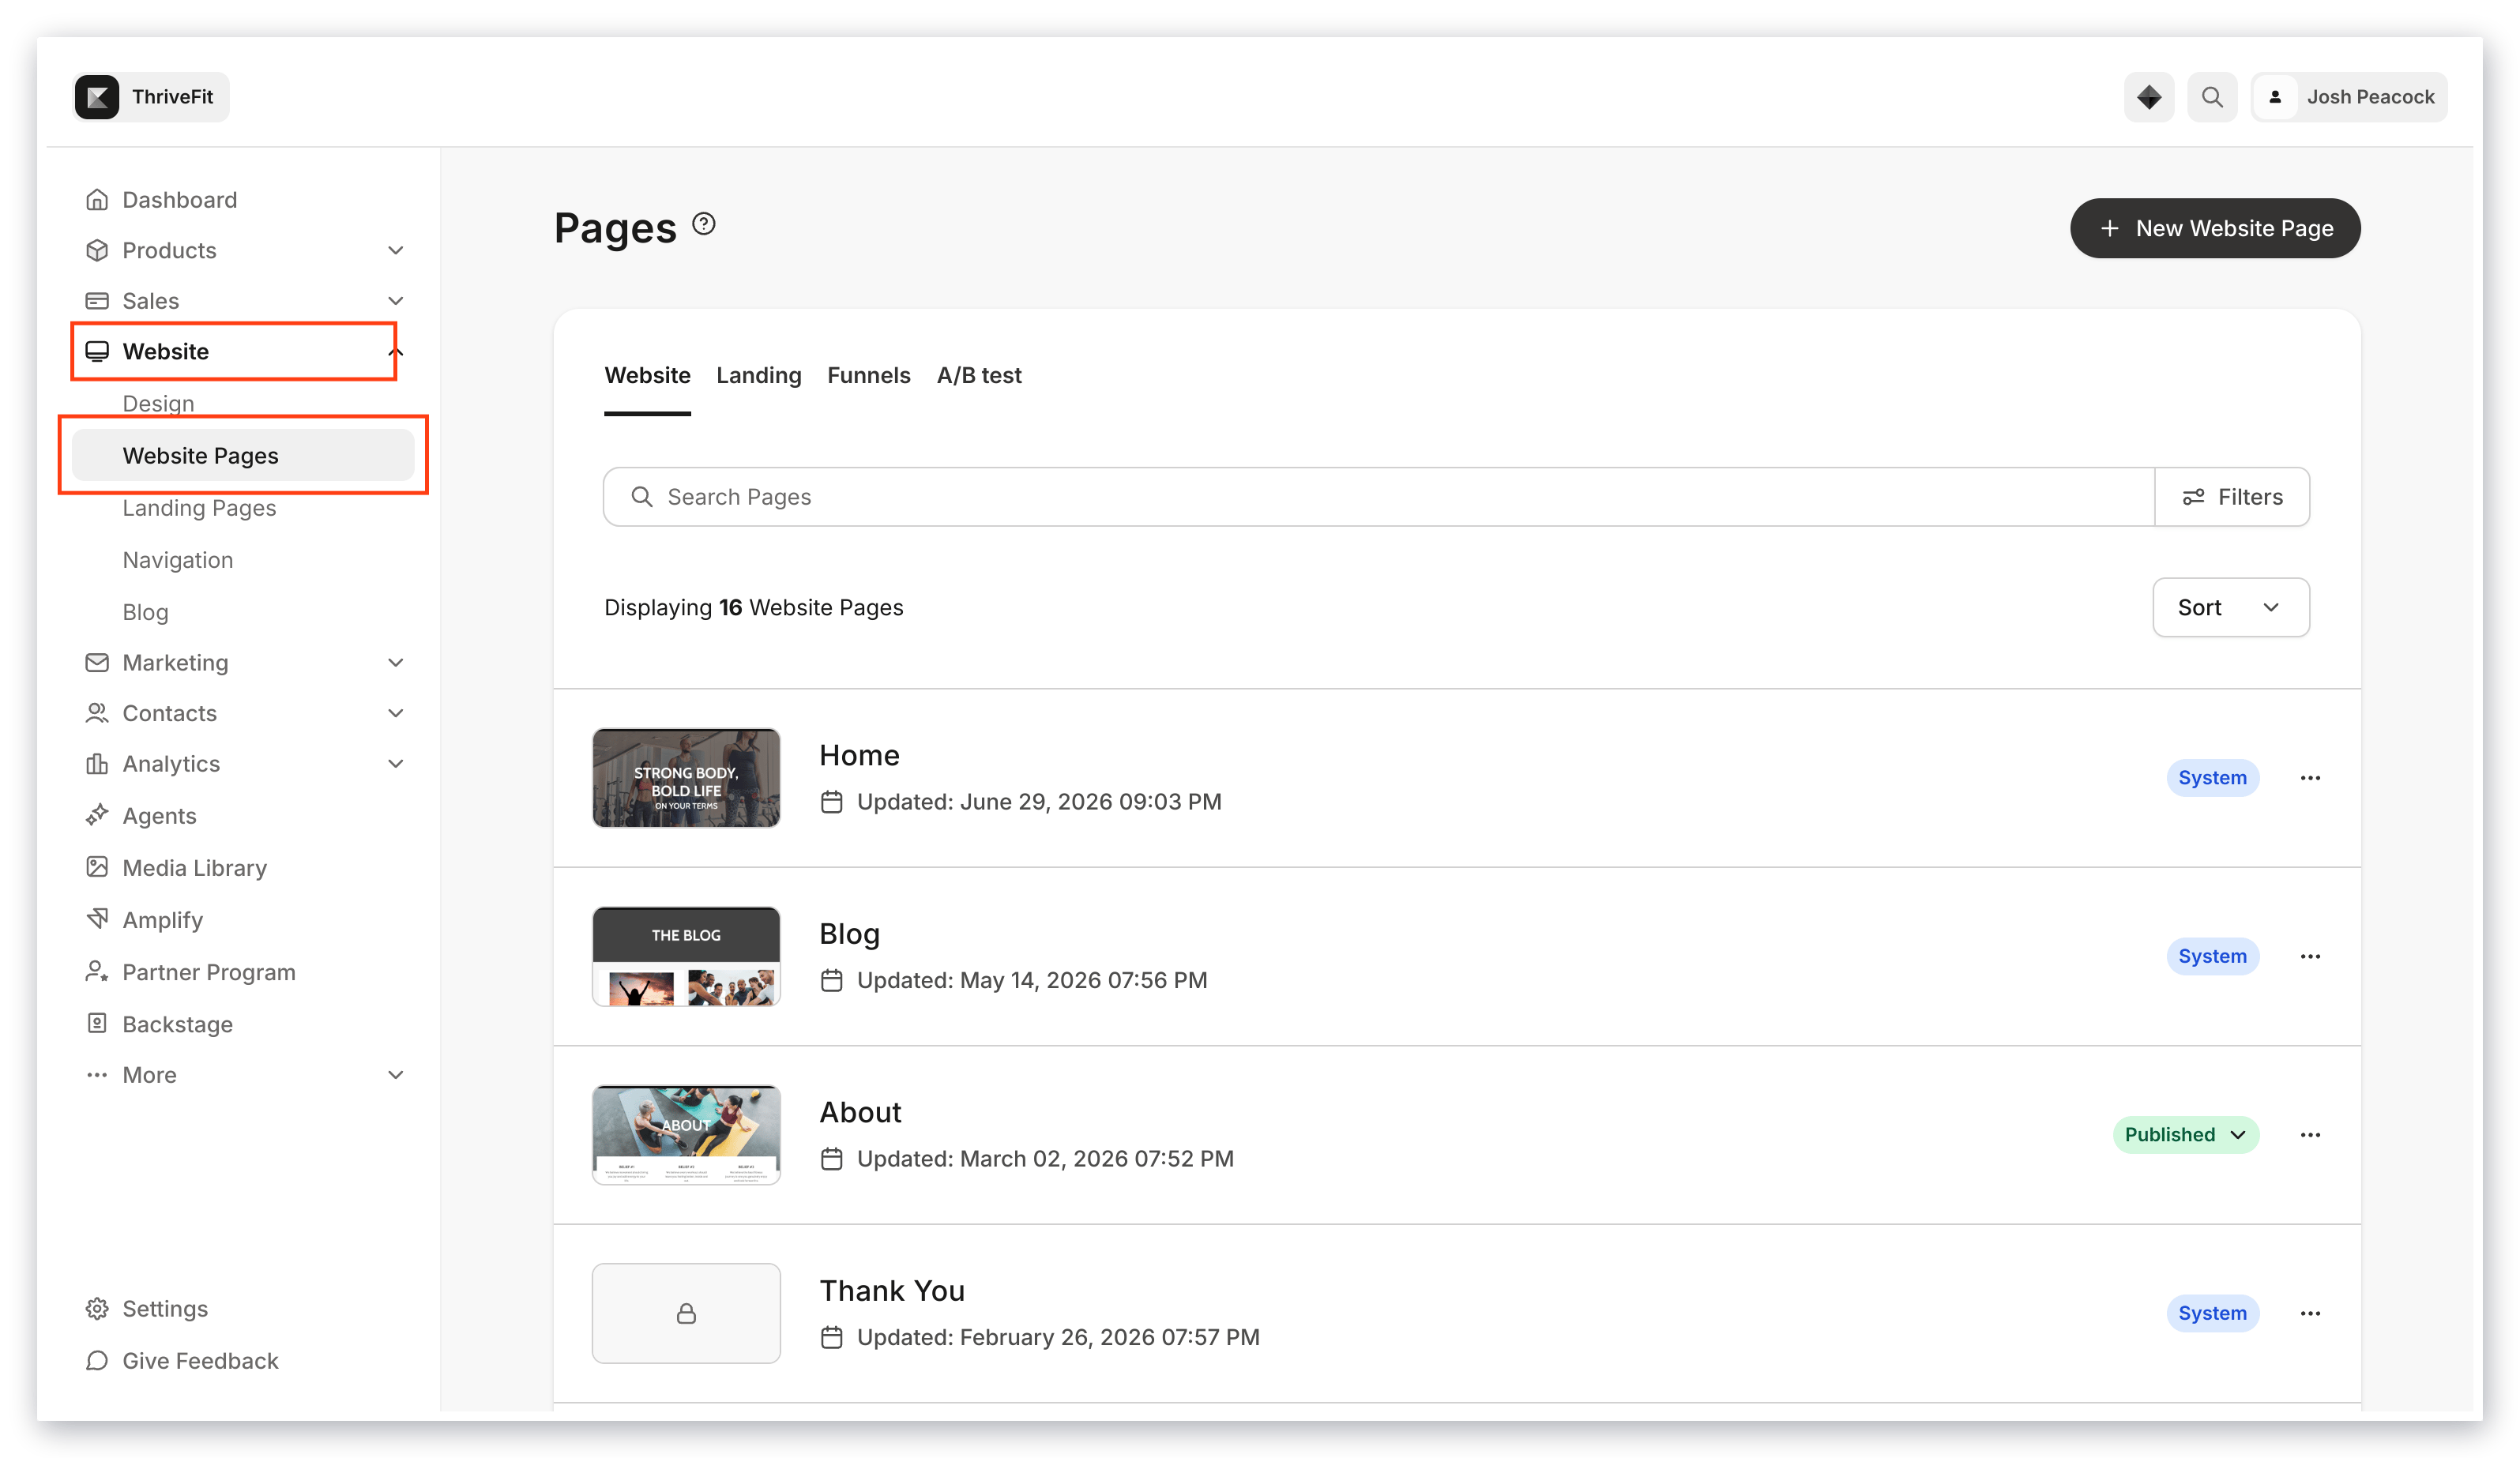This screenshot has height=1458, width=2520.
Task: Click the Give Feedback speech bubble icon
Action: click(x=97, y=1360)
